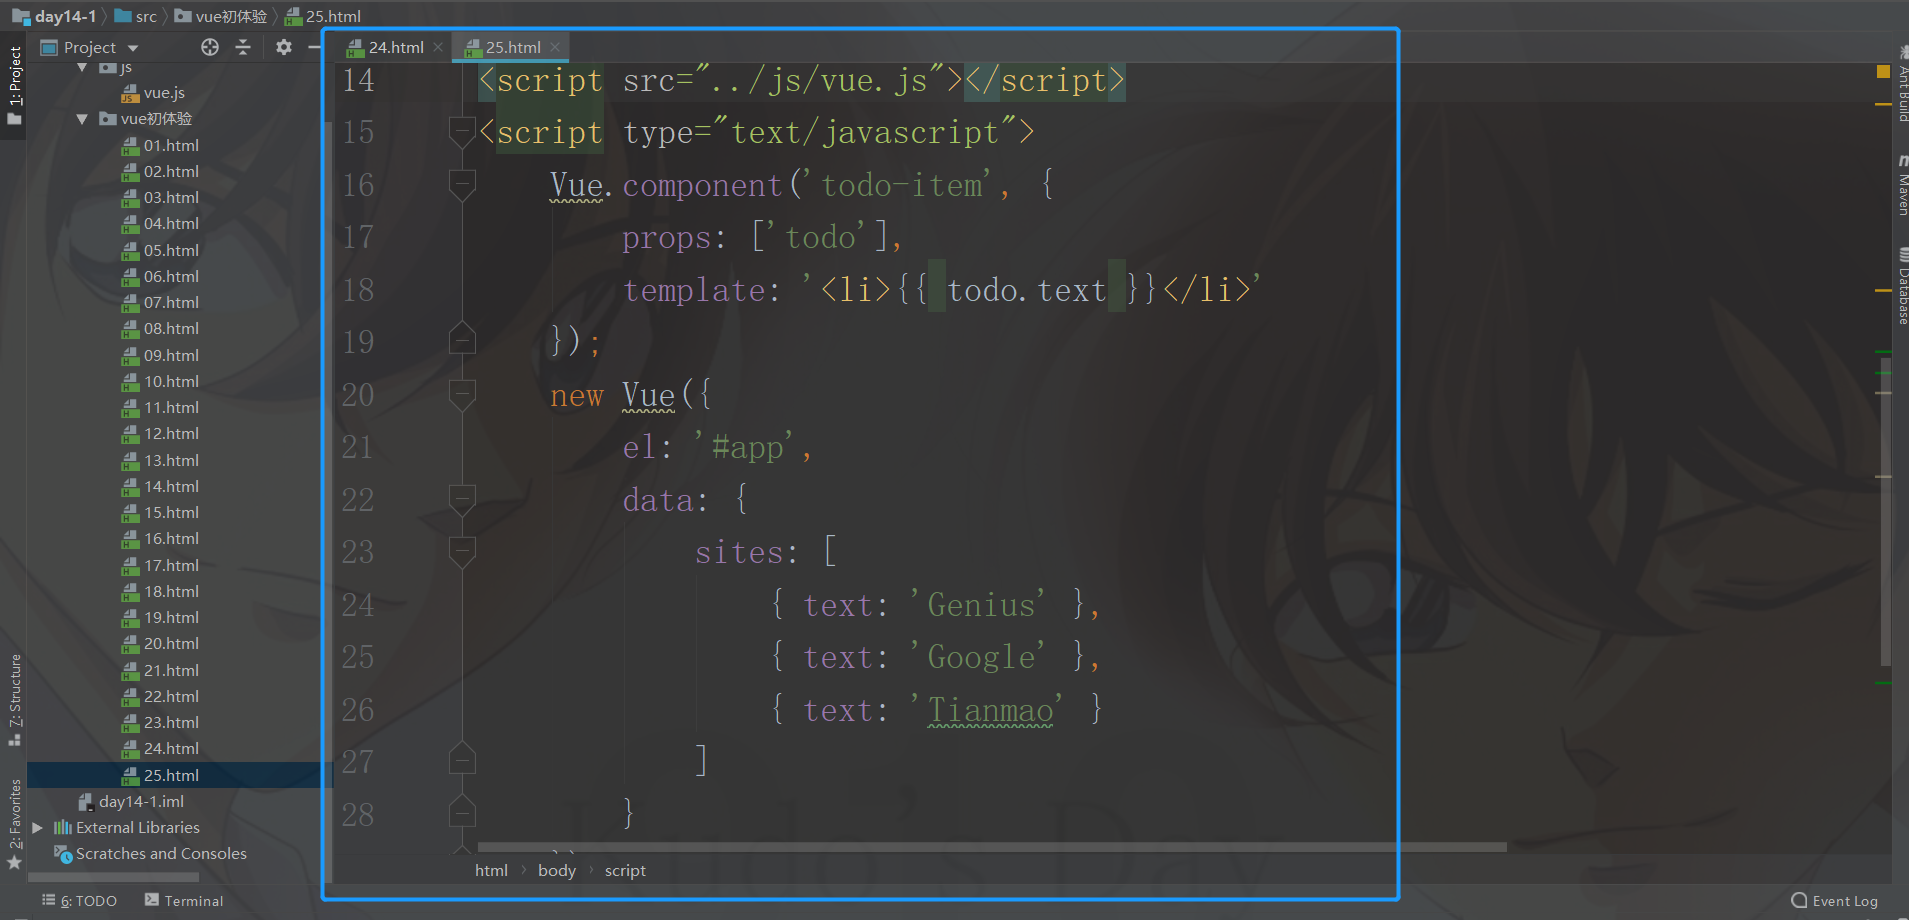This screenshot has width=1909, height=920.
Task: Select 24.html in the project tree
Action: (x=171, y=749)
